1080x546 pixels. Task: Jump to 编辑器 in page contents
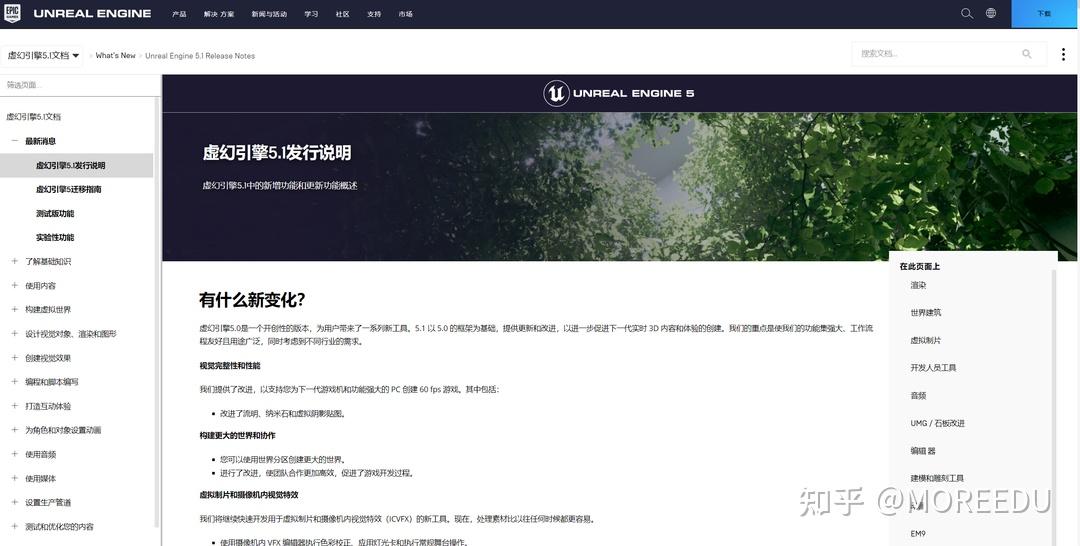[923, 451]
